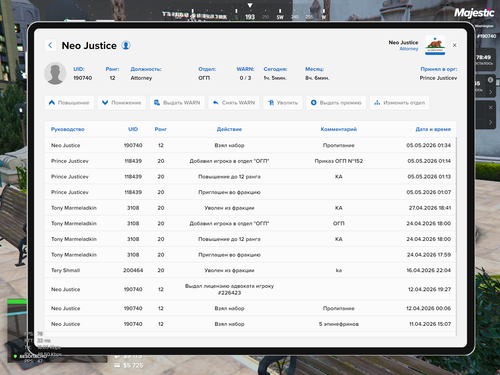Click the bear flag organization emblem
The width and height of the screenshot is (500, 375).
tap(435, 46)
